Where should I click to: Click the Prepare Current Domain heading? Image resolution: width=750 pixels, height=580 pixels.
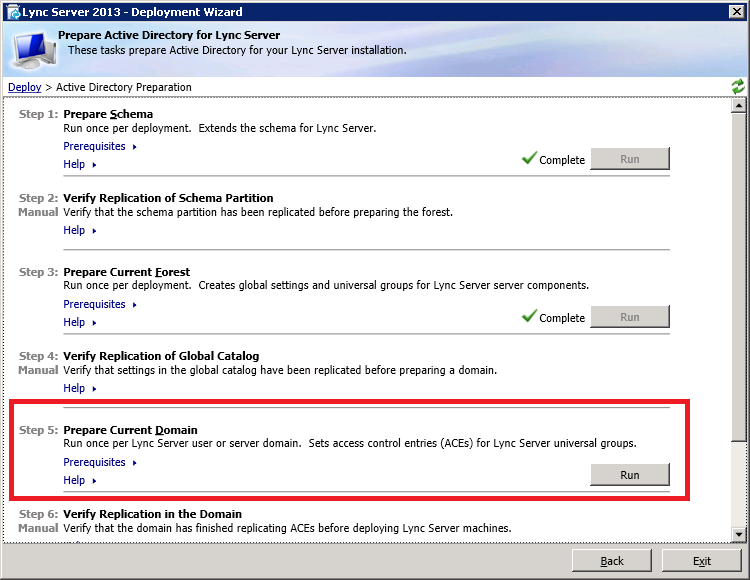131,430
